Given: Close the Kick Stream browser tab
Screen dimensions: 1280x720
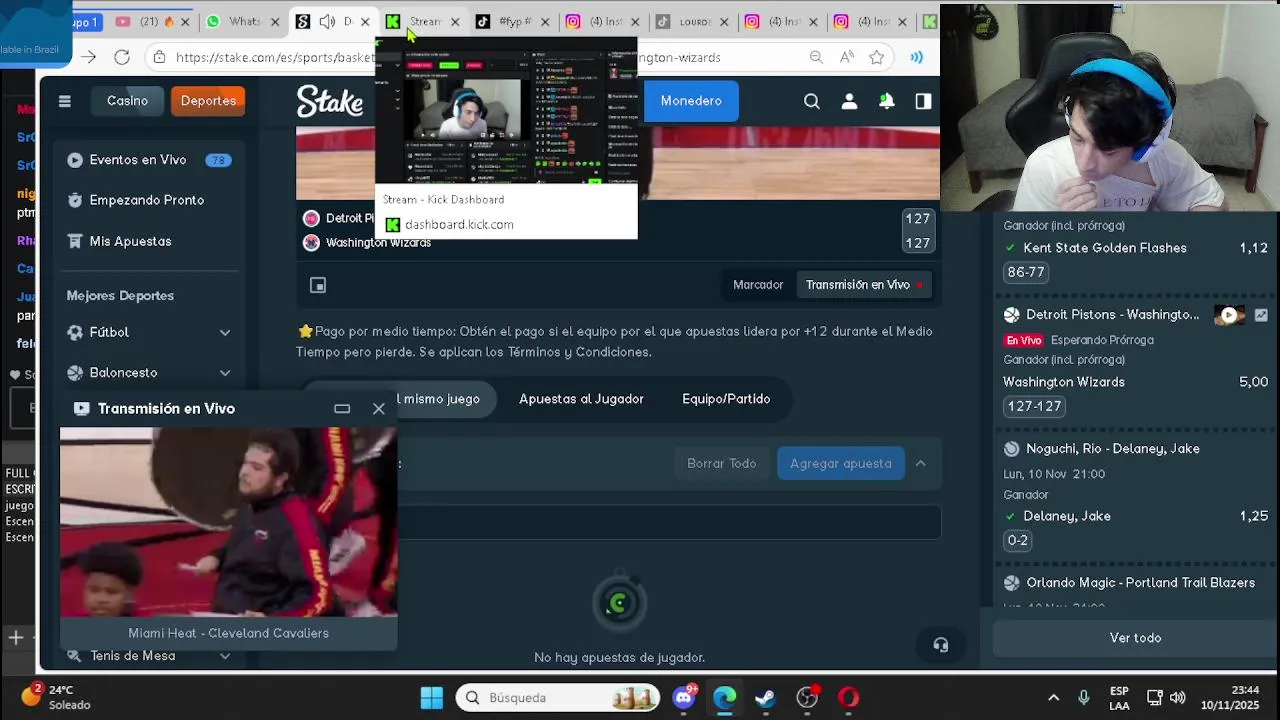Looking at the screenshot, I should [455, 21].
